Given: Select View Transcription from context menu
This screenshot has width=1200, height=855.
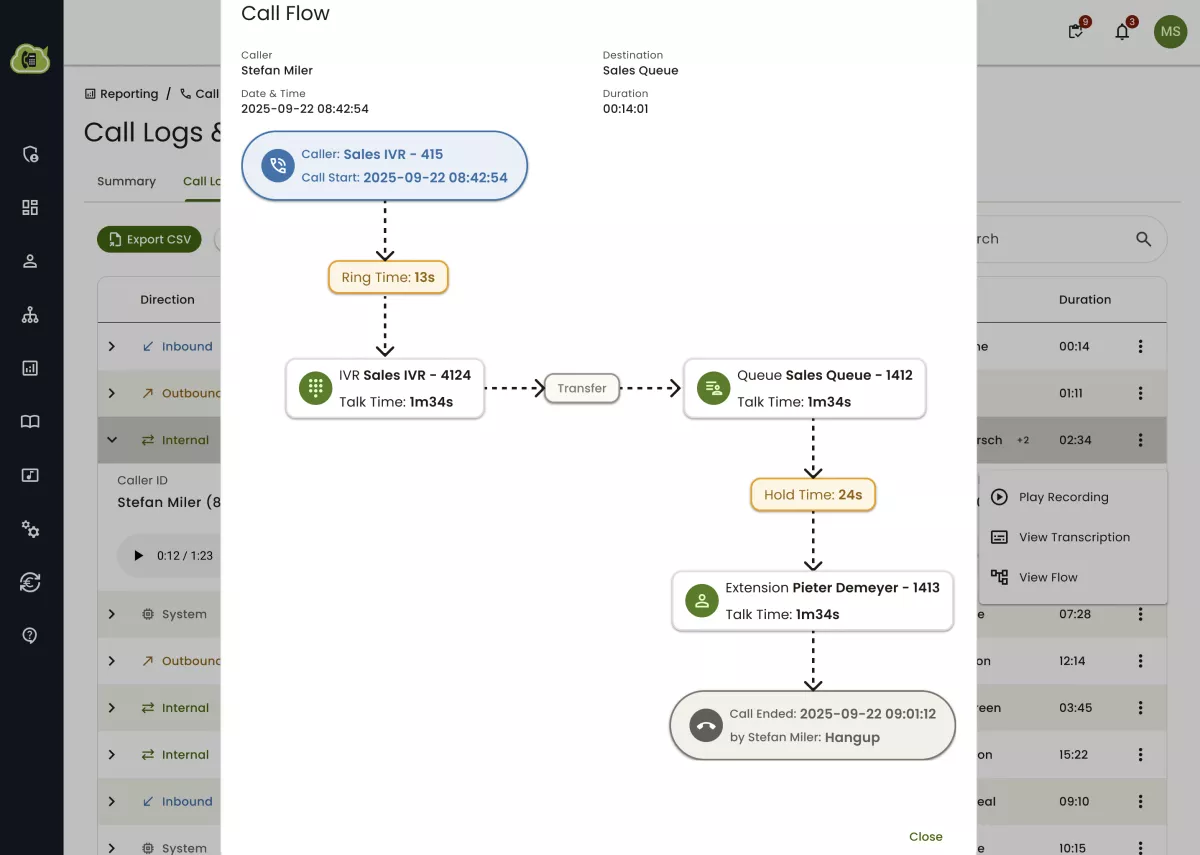Looking at the screenshot, I should point(1072,537).
